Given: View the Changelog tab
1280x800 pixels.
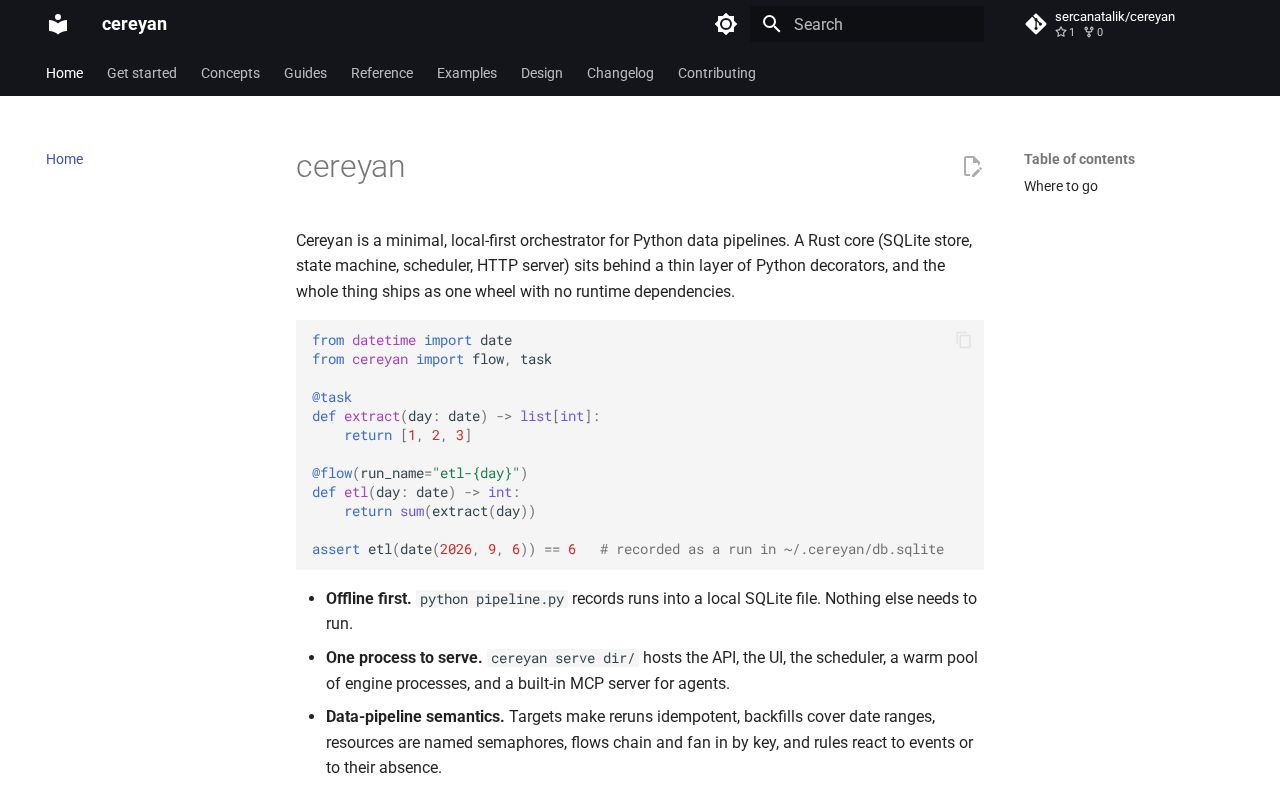Looking at the screenshot, I should [620, 73].
